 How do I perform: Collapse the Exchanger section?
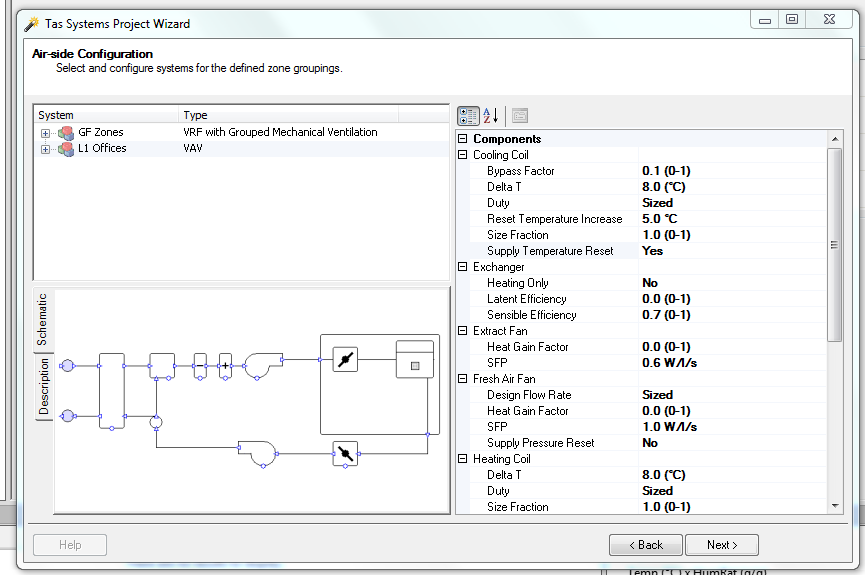pos(463,267)
